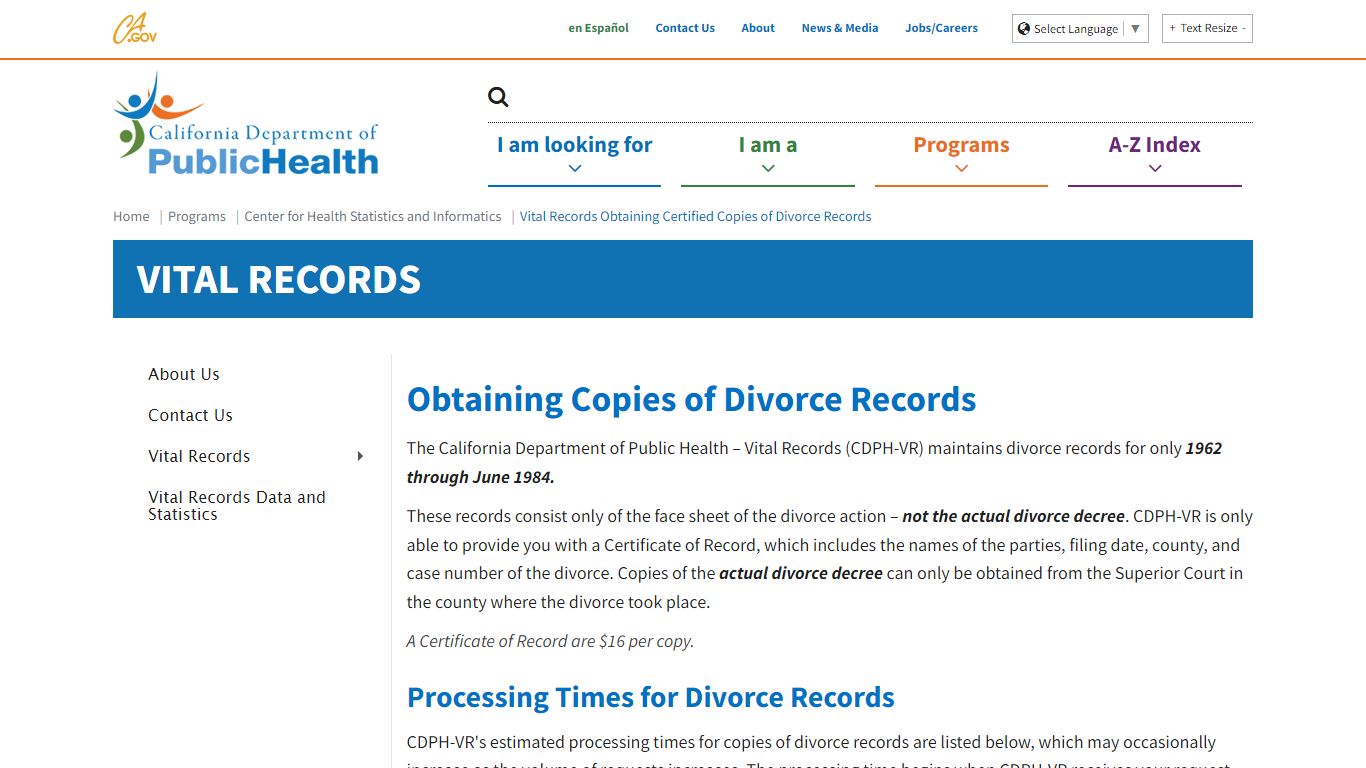Click the plus sign to increase text size
The width and height of the screenshot is (1366, 768).
click(x=1171, y=28)
